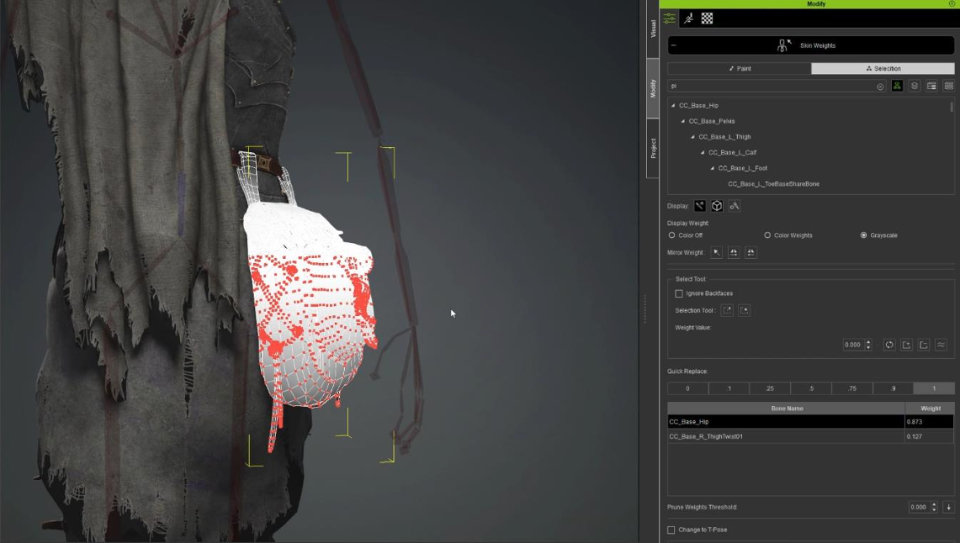Image resolution: width=960 pixels, height=543 pixels.
Task: Click the Weight Value stepper field
Action: pos(853,345)
